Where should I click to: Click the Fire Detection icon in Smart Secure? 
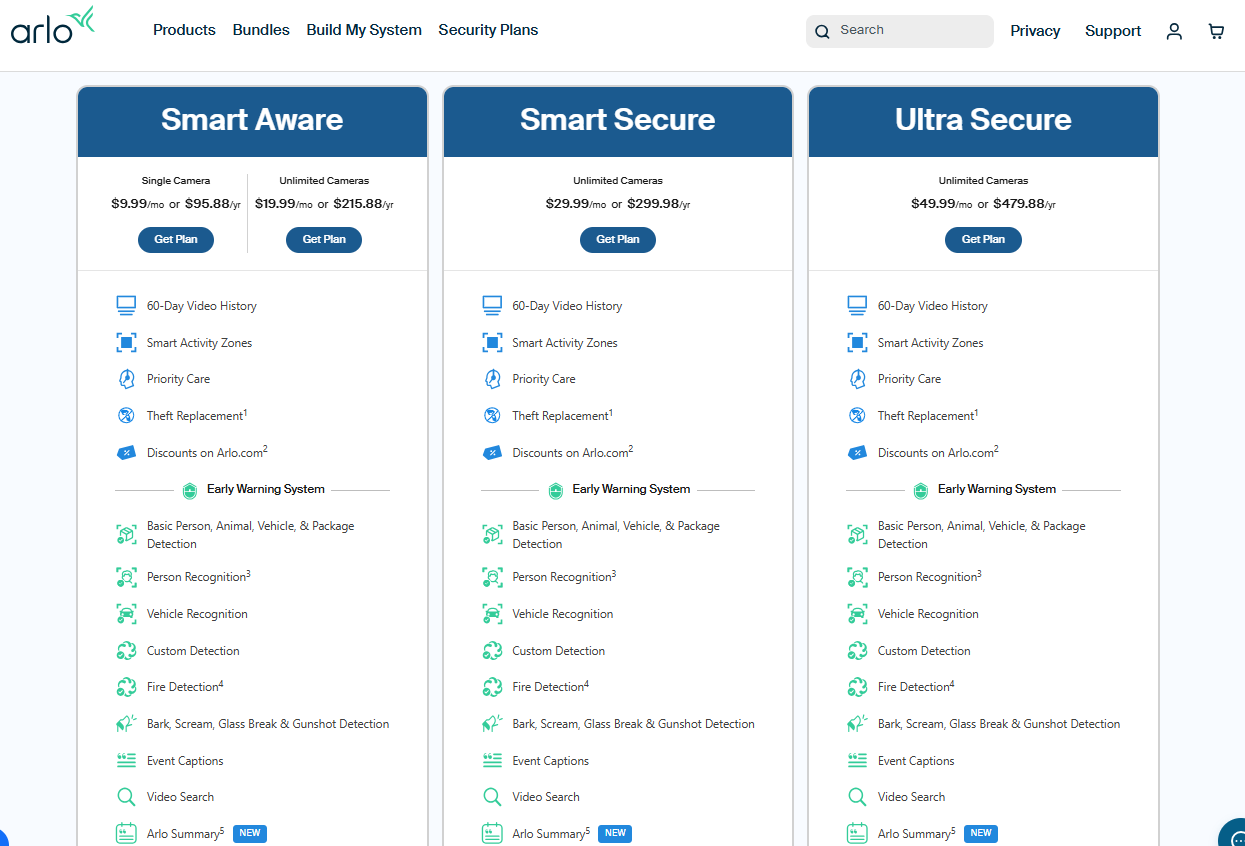pos(492,687)
